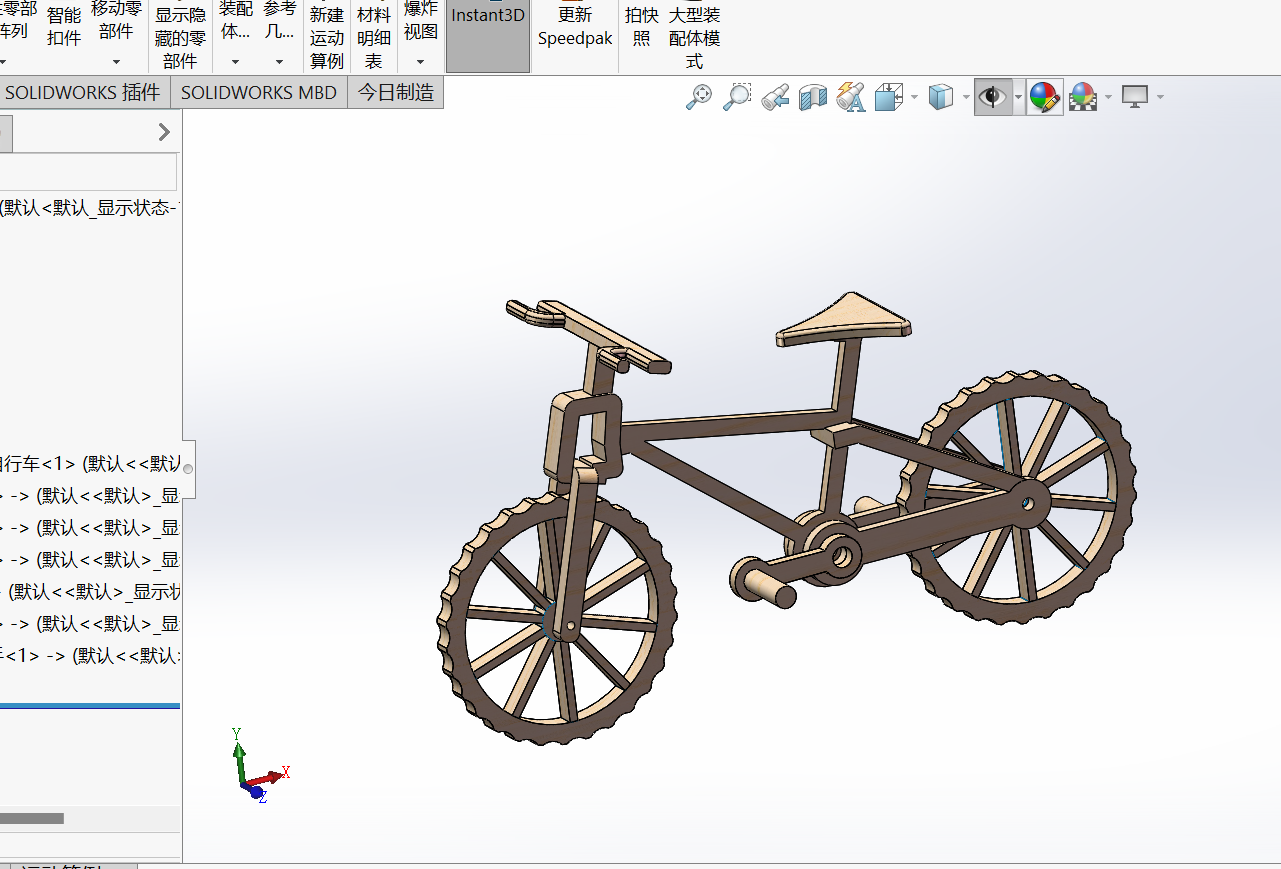Select the Zoom to Area tool
1281x869 pixels.
(737, 97)
